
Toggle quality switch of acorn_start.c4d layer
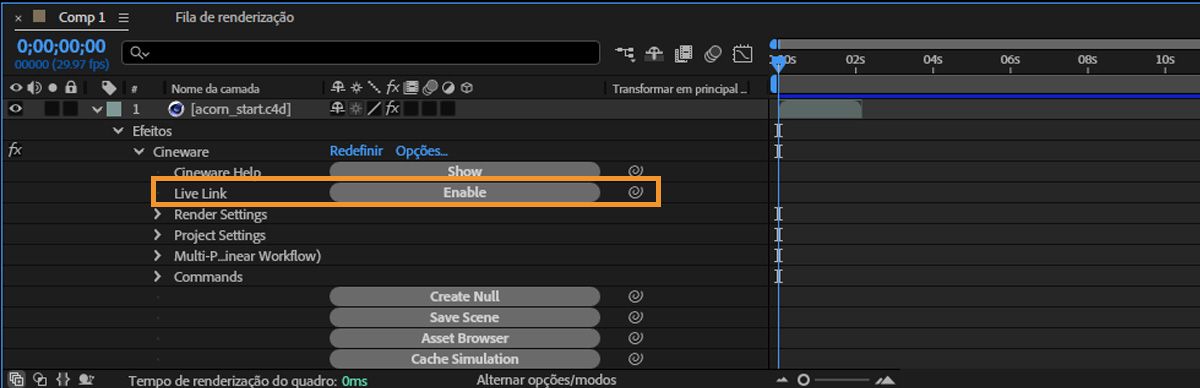tap(374, 108)
